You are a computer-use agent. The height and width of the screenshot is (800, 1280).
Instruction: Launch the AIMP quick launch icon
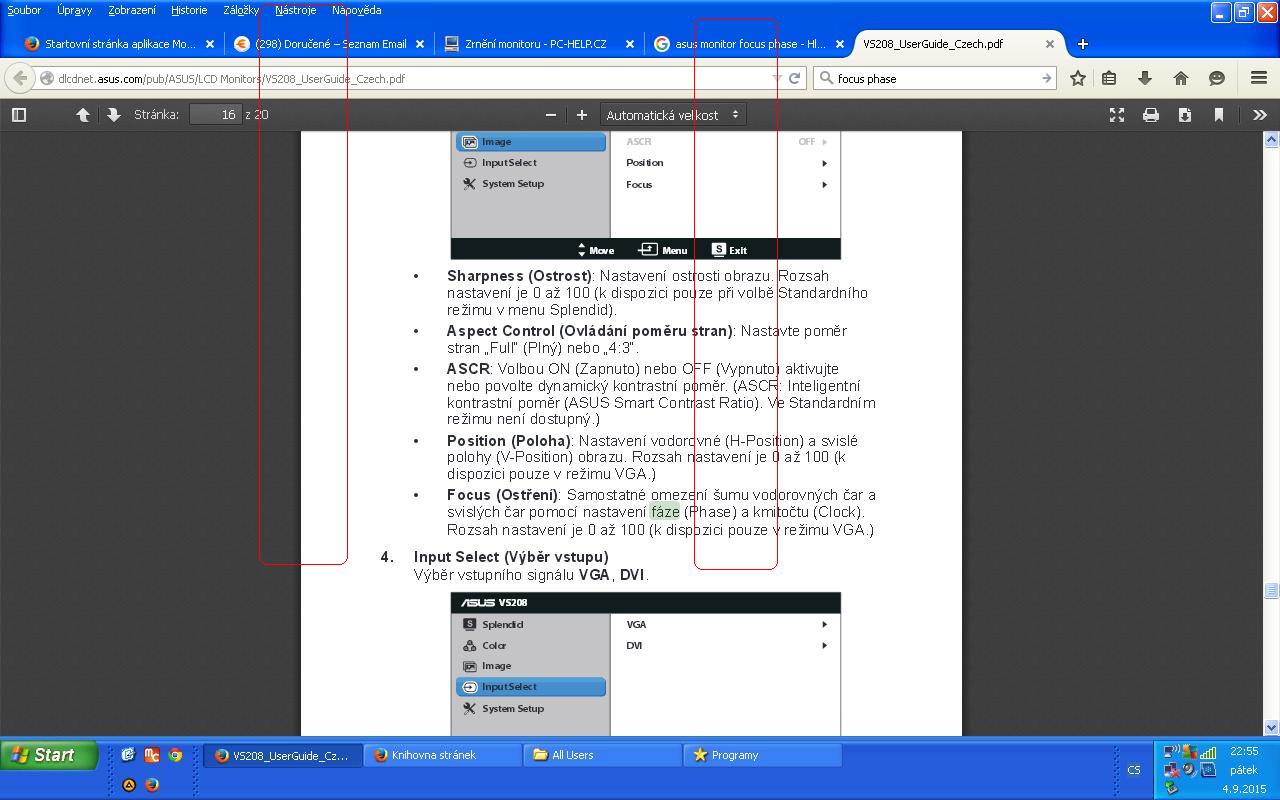(x=128, y=785)
